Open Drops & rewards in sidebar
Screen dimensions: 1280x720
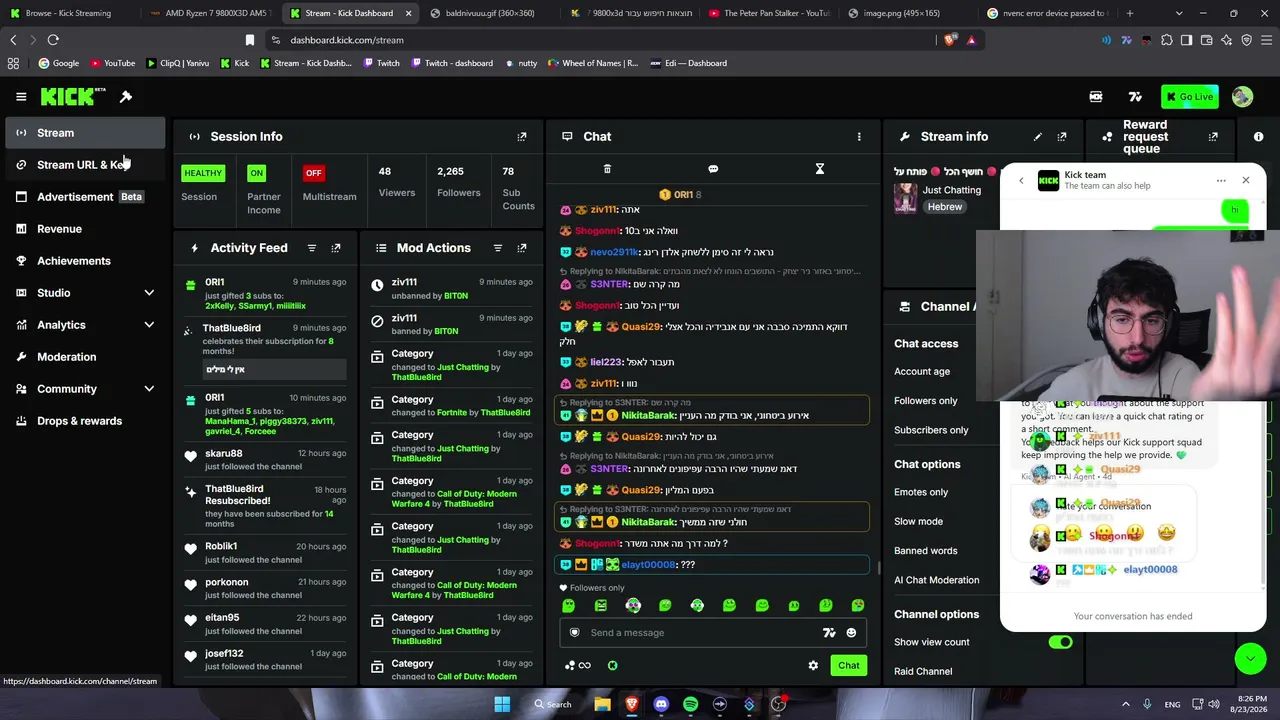(85, 421)
